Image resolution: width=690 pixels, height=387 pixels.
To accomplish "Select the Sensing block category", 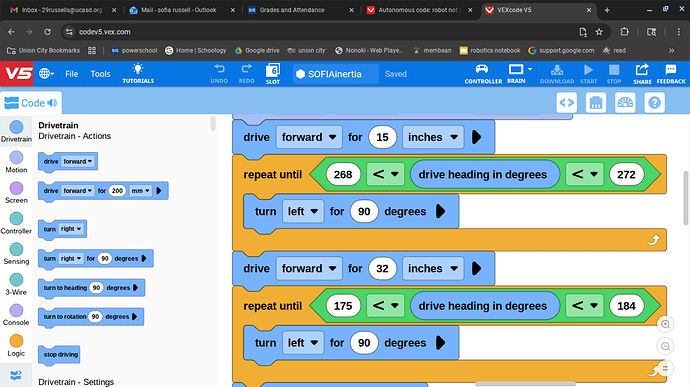I will coord(16,254).
